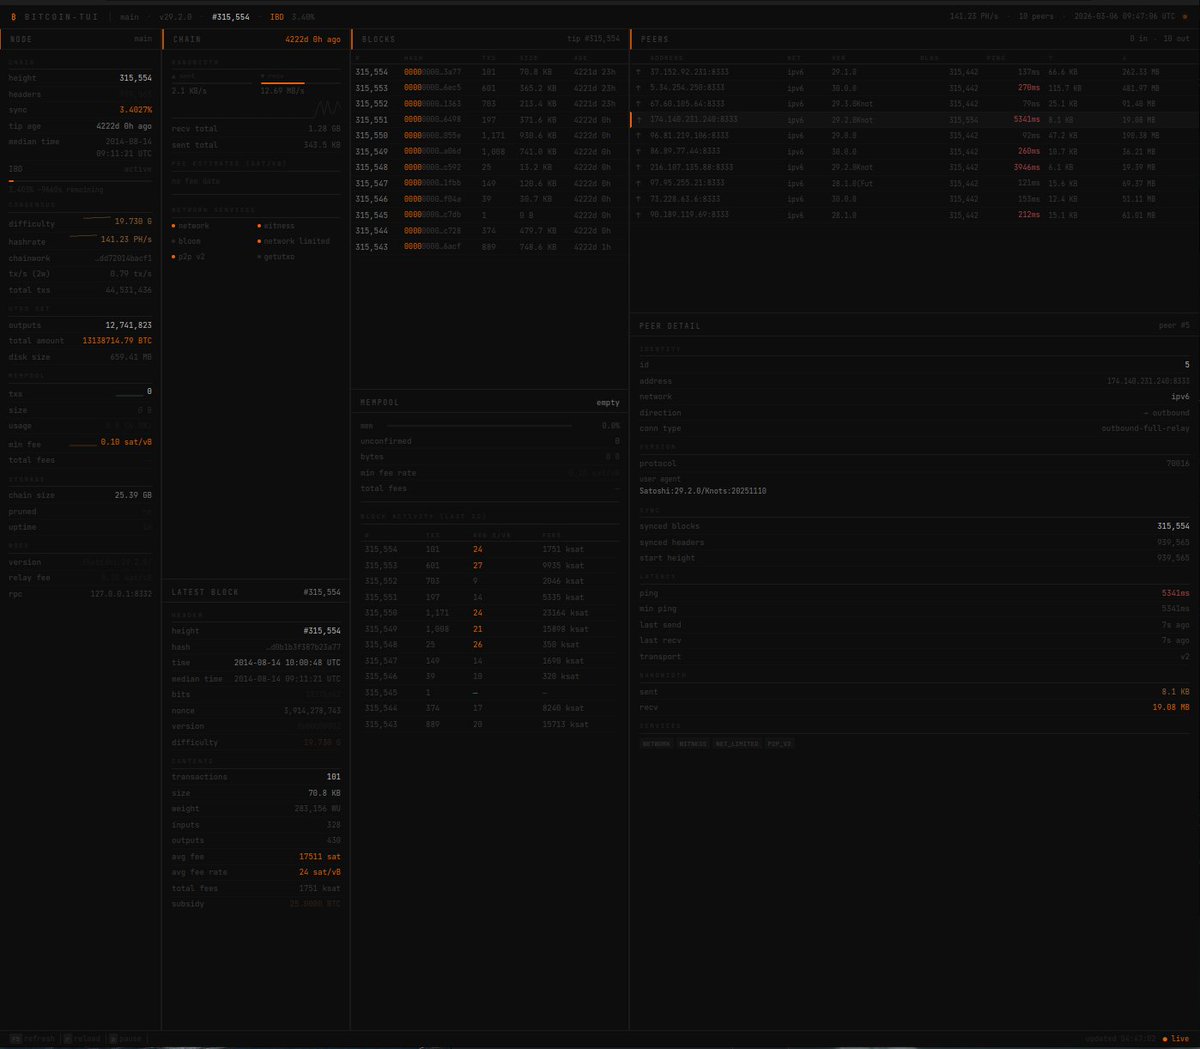Screen dimensions: 1200x1049
Task: Click the 13138714.79 BTC total amount value
Action: pos(117,341)
